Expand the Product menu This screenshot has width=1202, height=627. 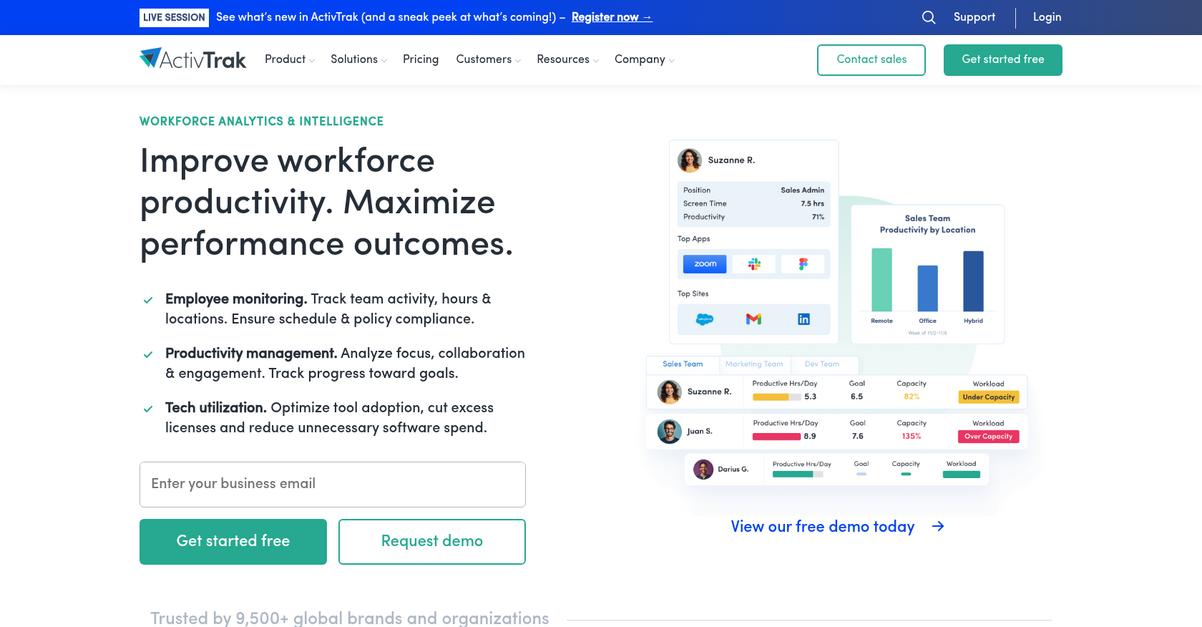coord(289,60)
